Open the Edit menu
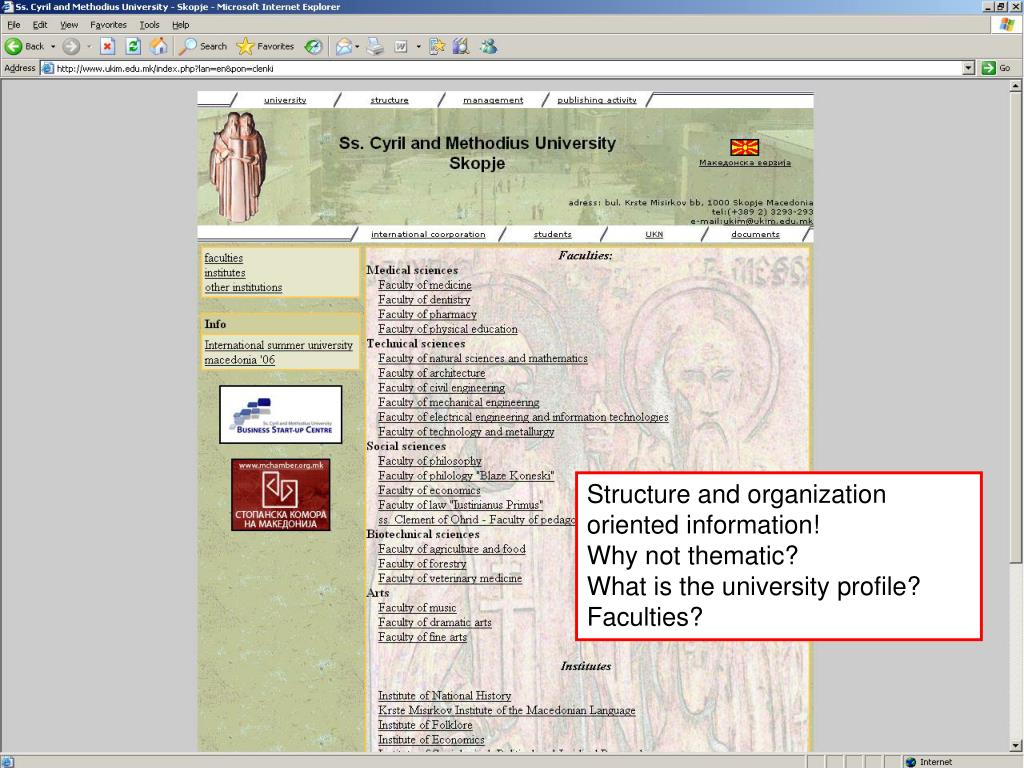Screen dimensions: 1024x768 [x=40, y=25]
